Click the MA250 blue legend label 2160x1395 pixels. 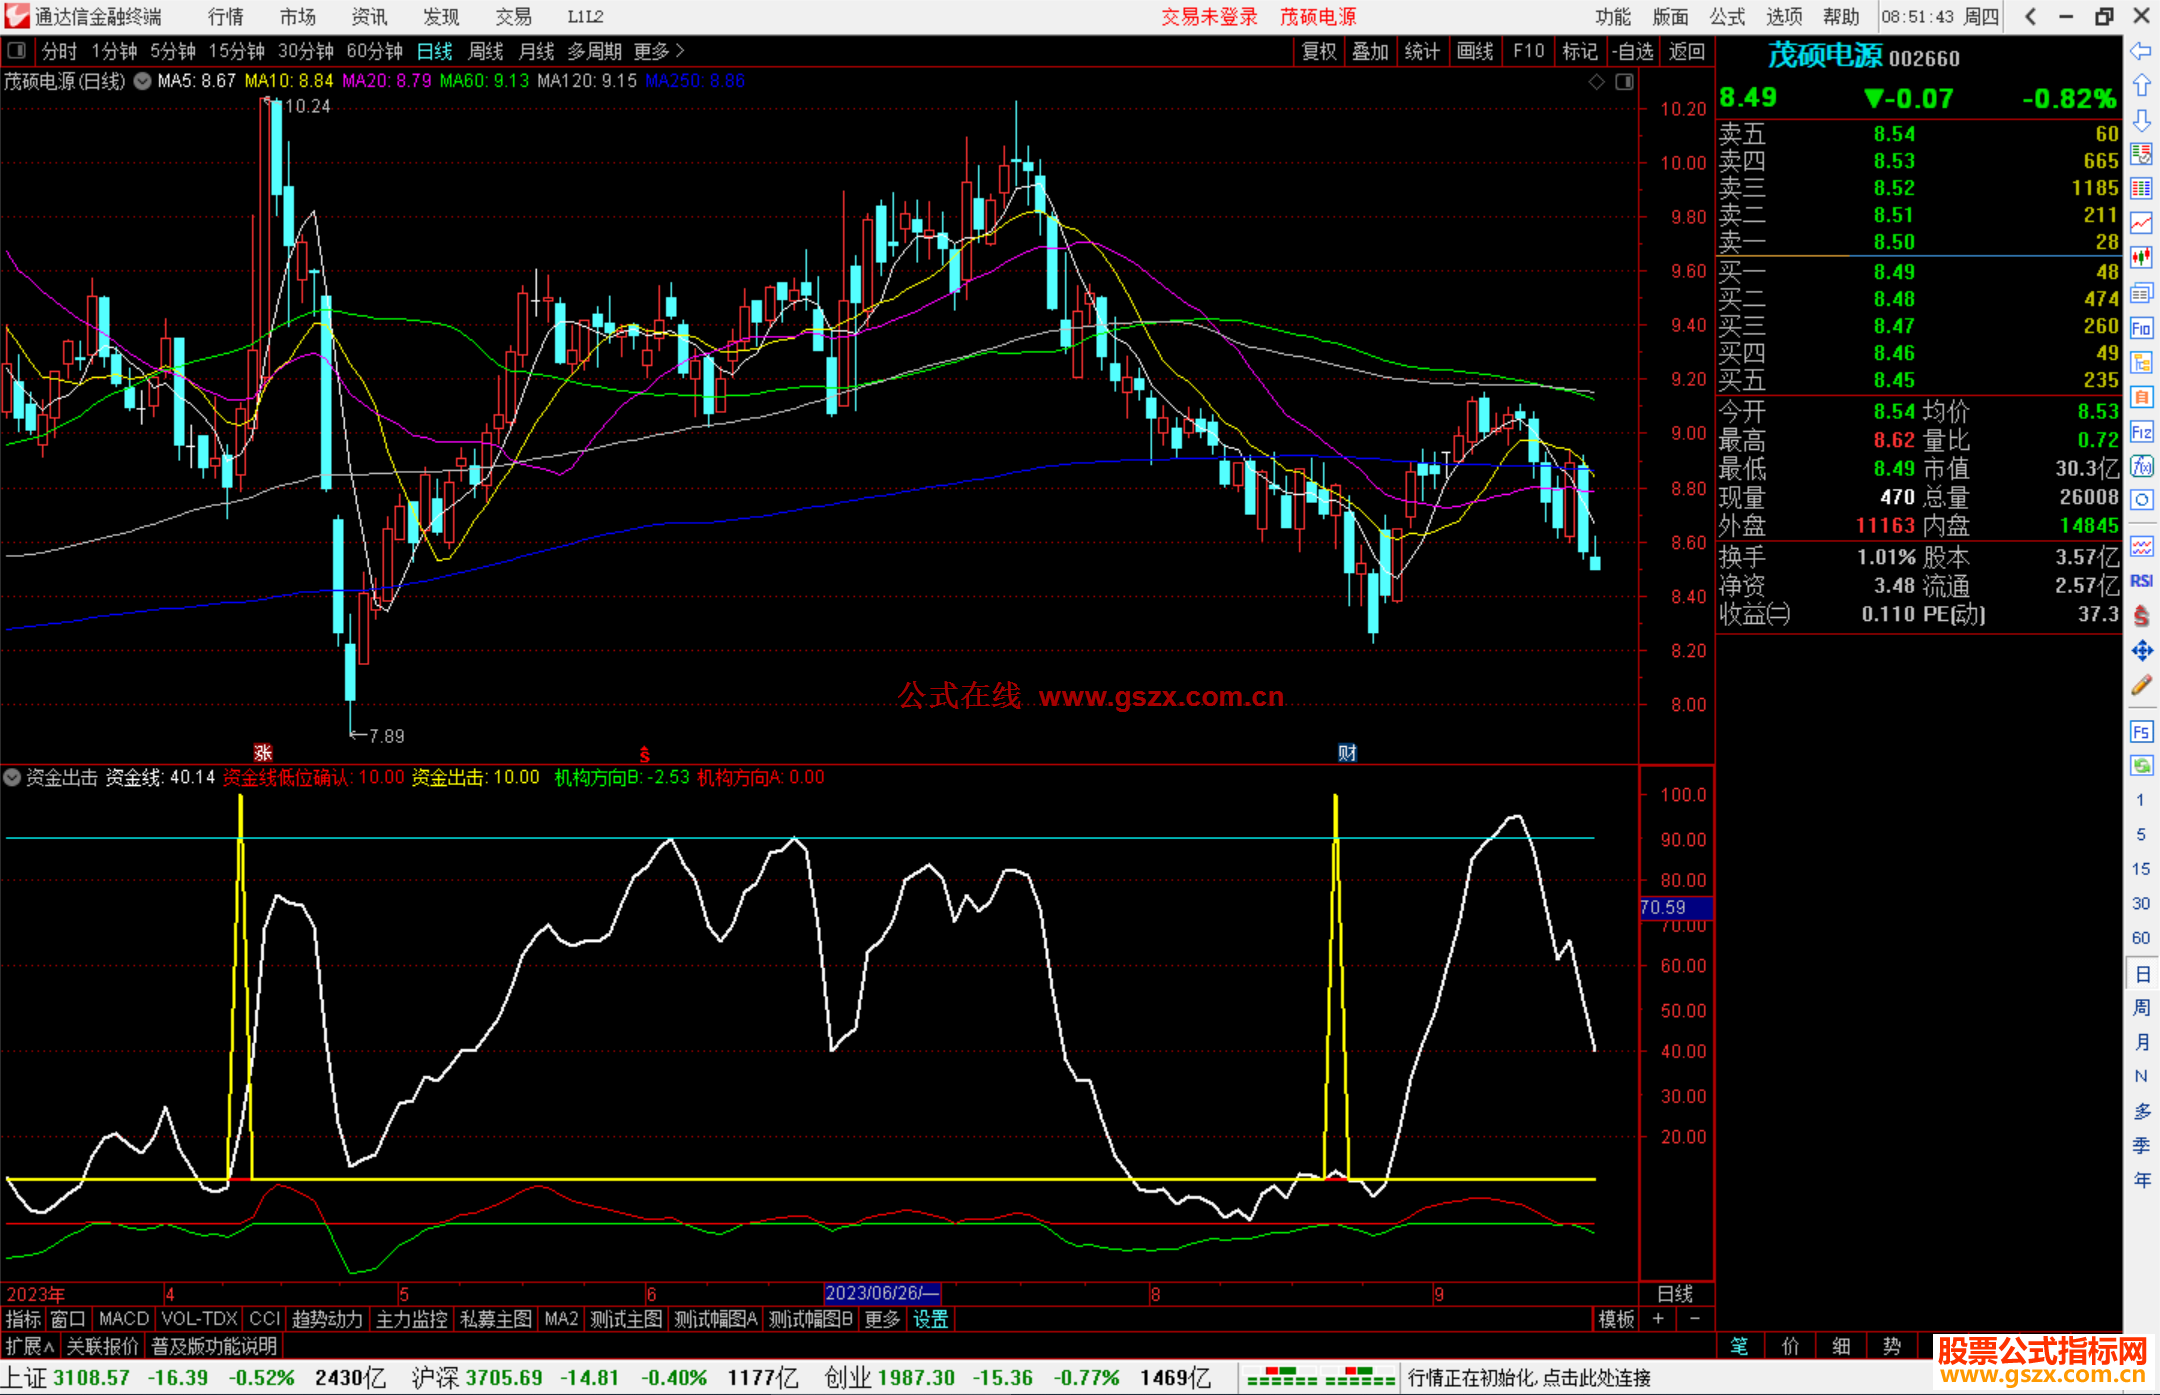(695, 81)
